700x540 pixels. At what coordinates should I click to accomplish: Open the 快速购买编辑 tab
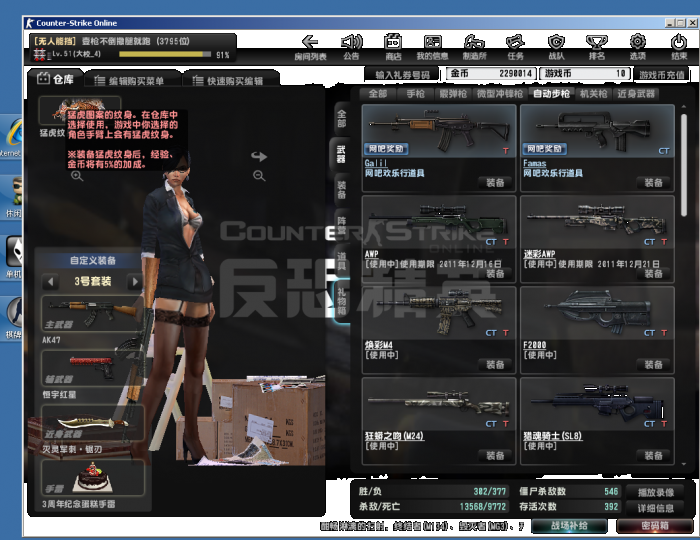pyautogui.click(x=231, y=80)
